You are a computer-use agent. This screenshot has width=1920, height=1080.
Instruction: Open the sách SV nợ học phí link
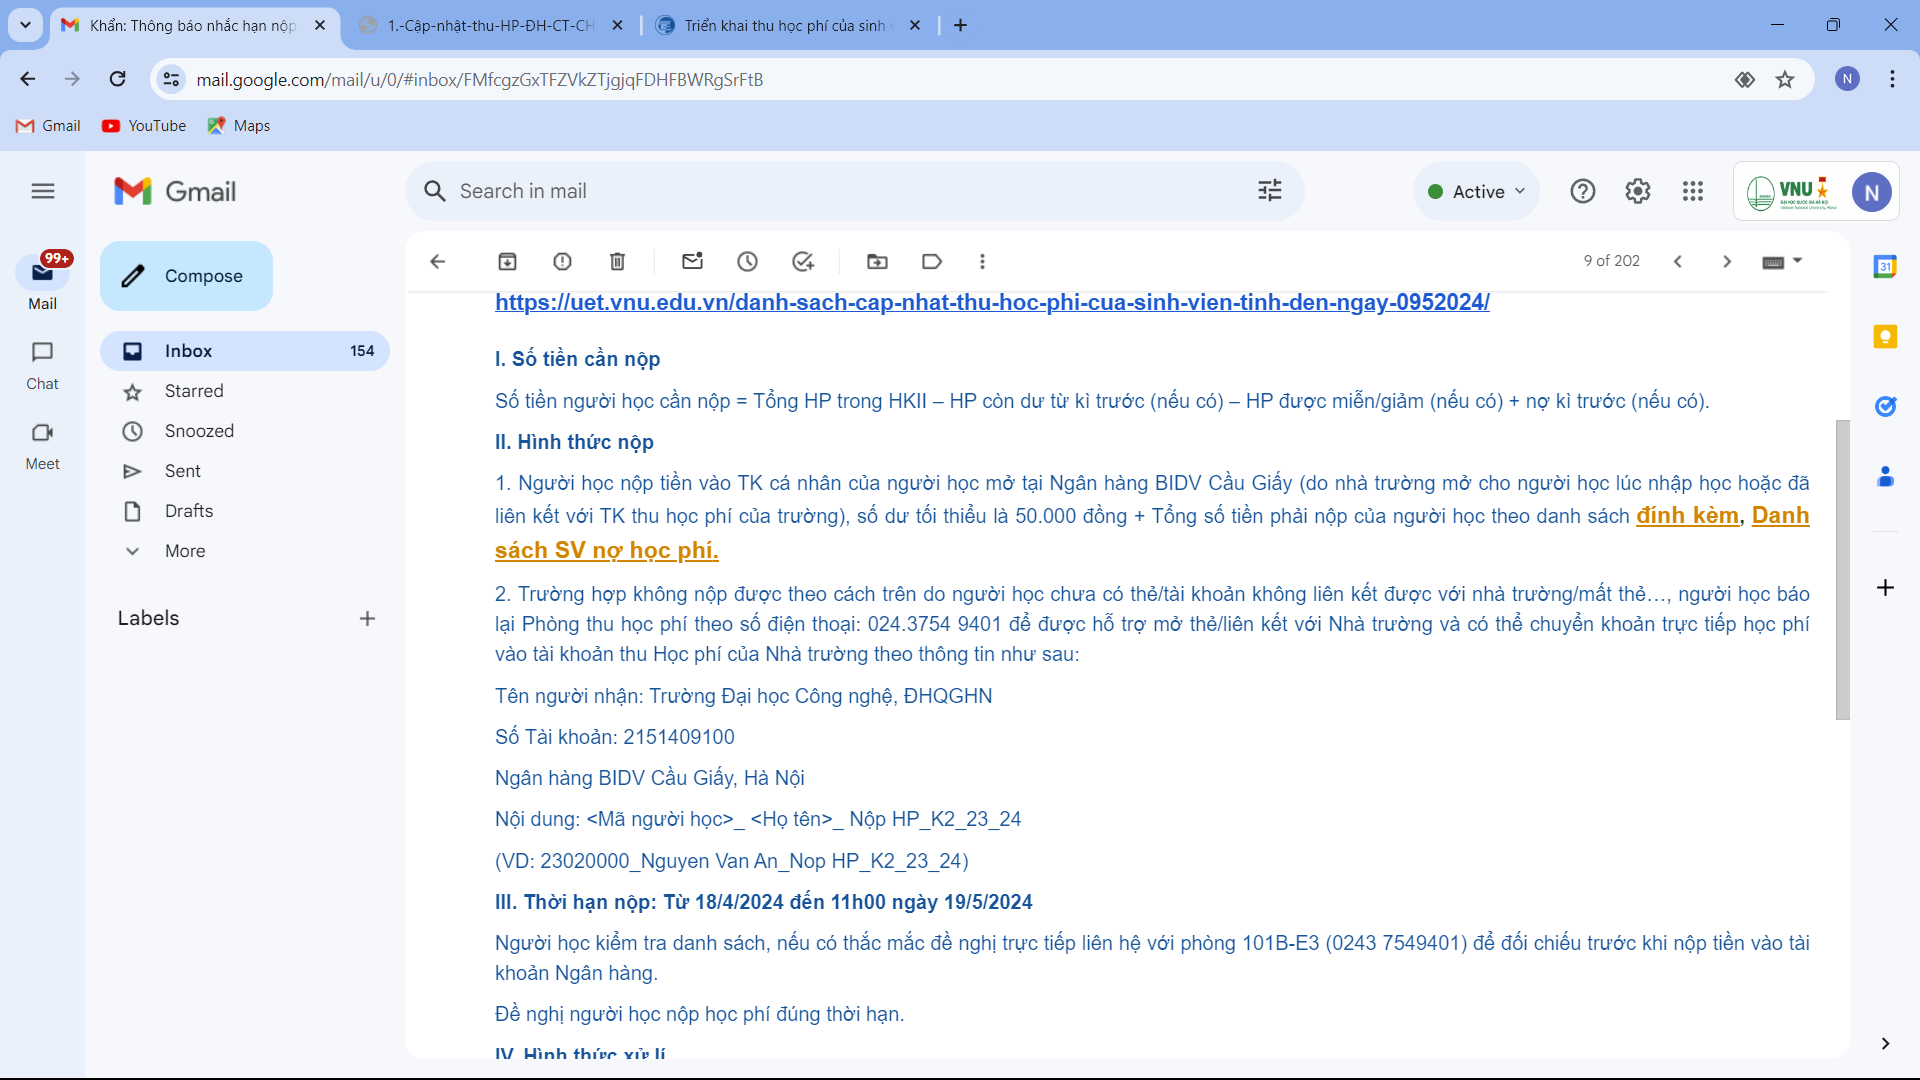(x=607, y=550)
